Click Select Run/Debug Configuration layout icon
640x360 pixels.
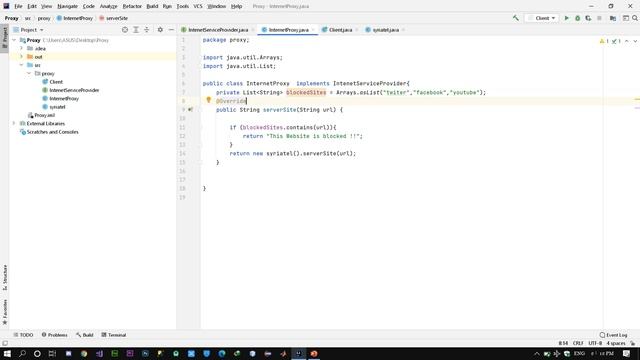[x=626, y=18]
